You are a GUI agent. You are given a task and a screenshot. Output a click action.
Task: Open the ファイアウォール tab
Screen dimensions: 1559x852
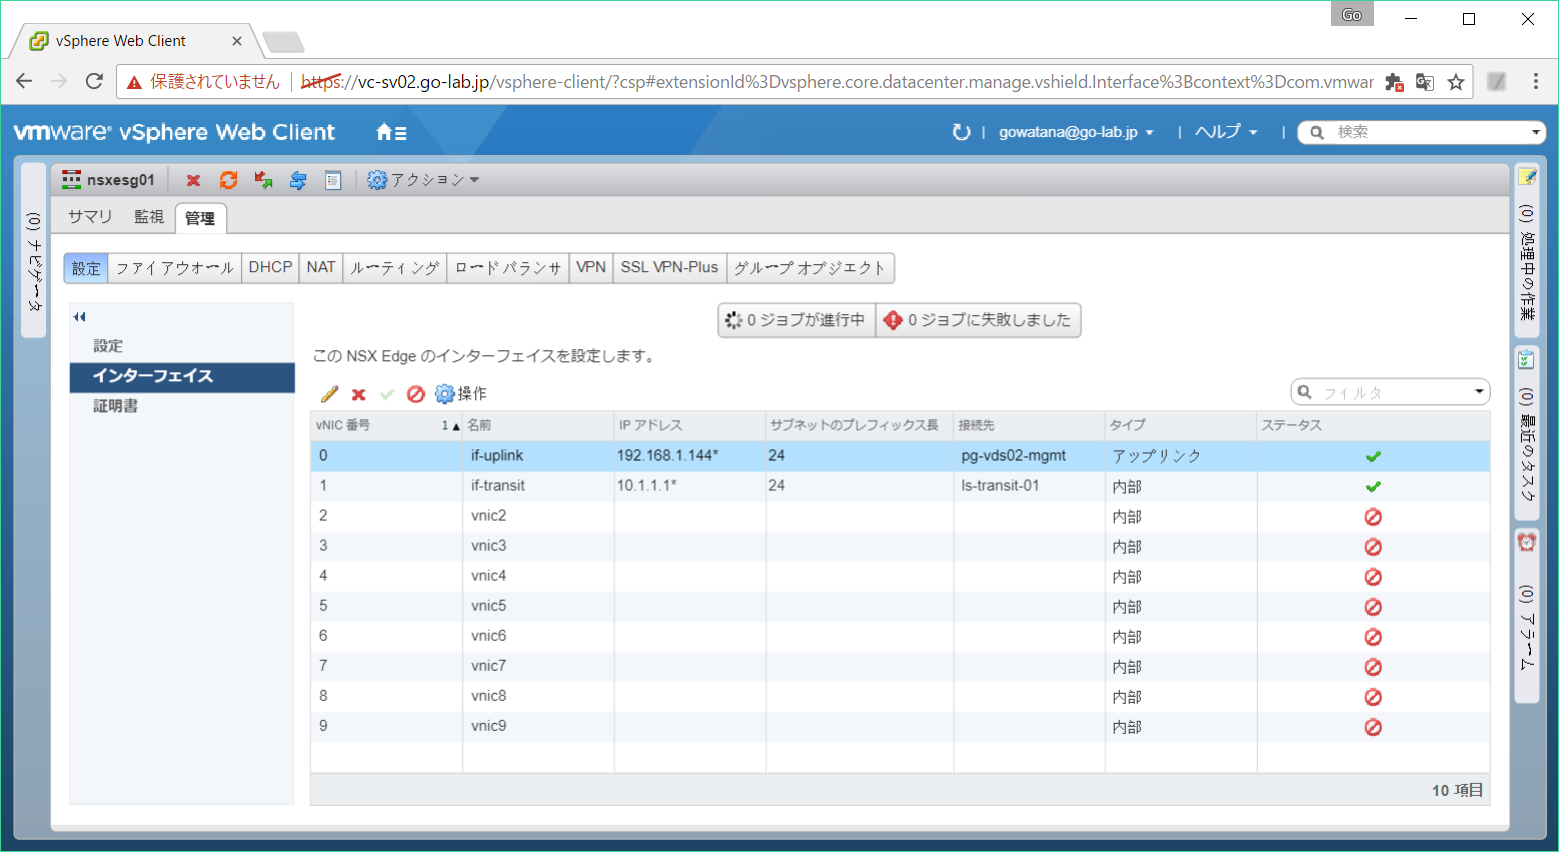(175, 268)
